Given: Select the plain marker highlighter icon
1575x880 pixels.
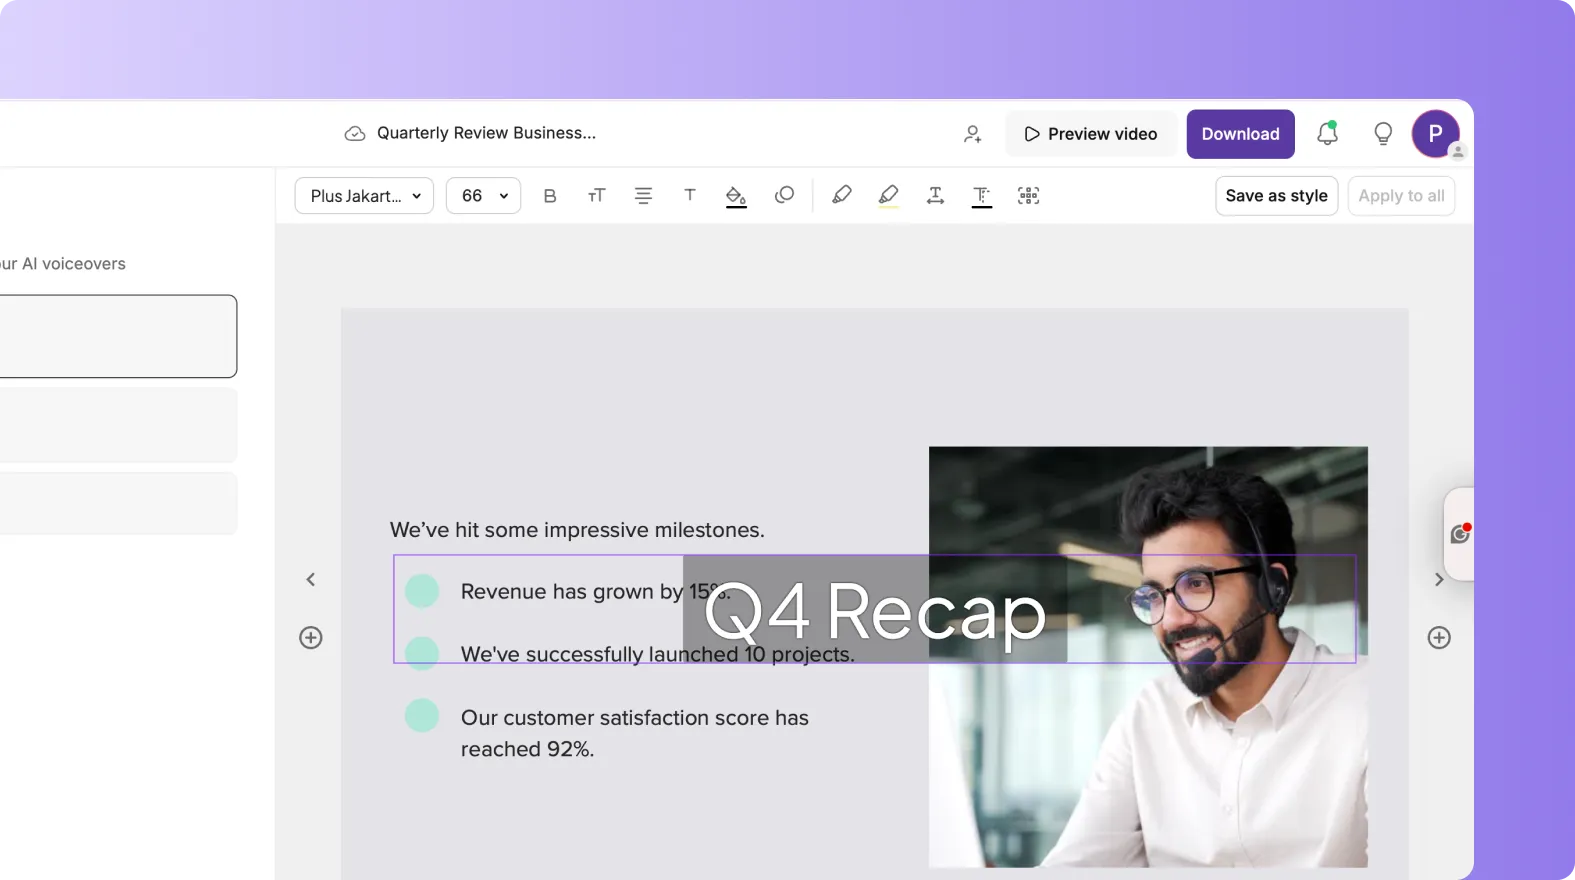Looking at the screenshot, I should [841, 195].
